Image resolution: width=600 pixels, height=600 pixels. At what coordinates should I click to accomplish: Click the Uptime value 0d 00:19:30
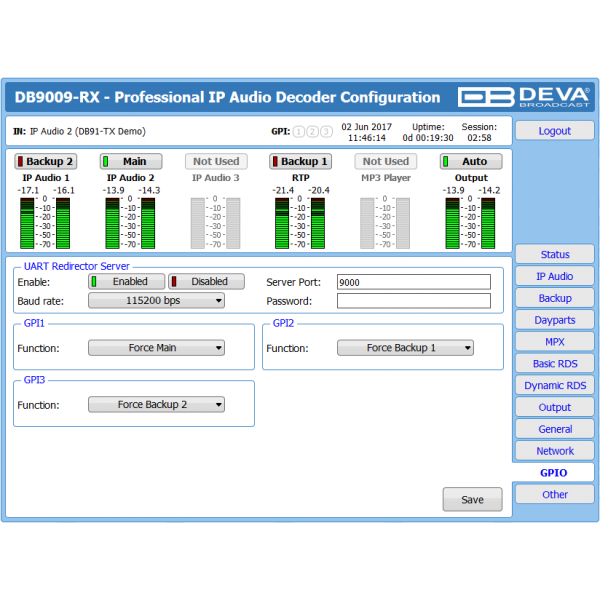tap(428, 138)
